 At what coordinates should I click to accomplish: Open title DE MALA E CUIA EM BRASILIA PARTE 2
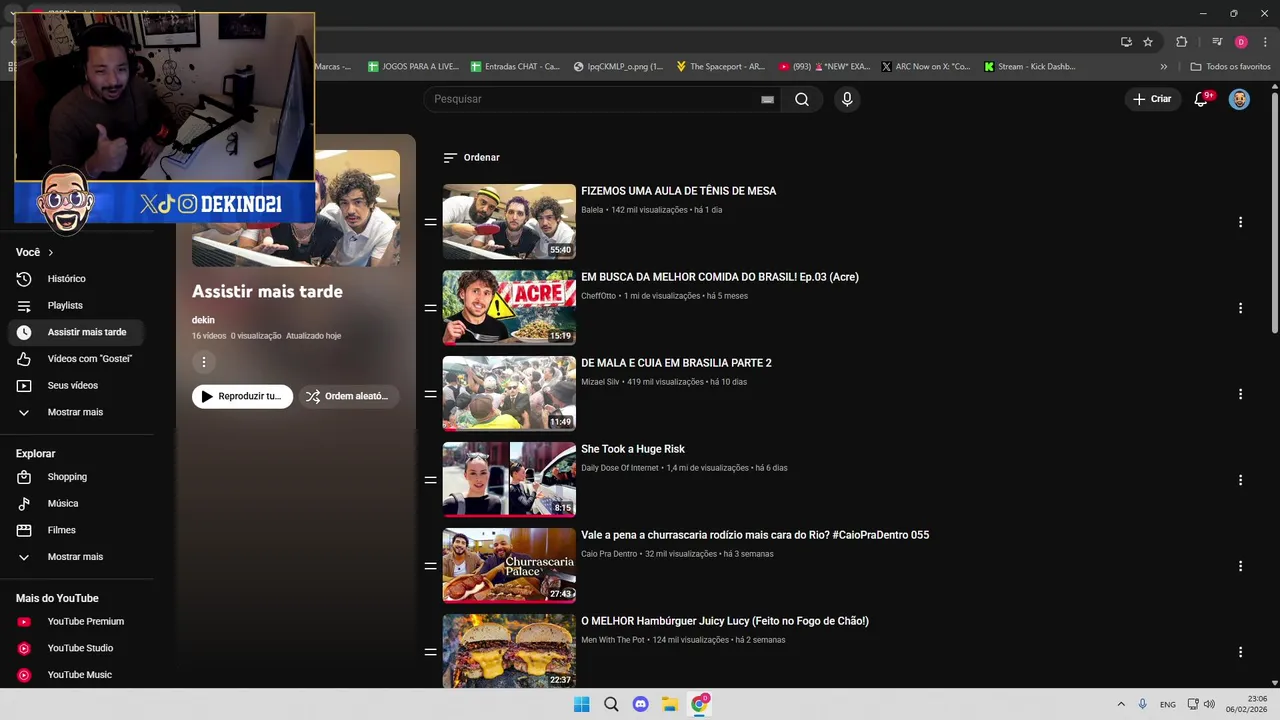coord(676,363)
